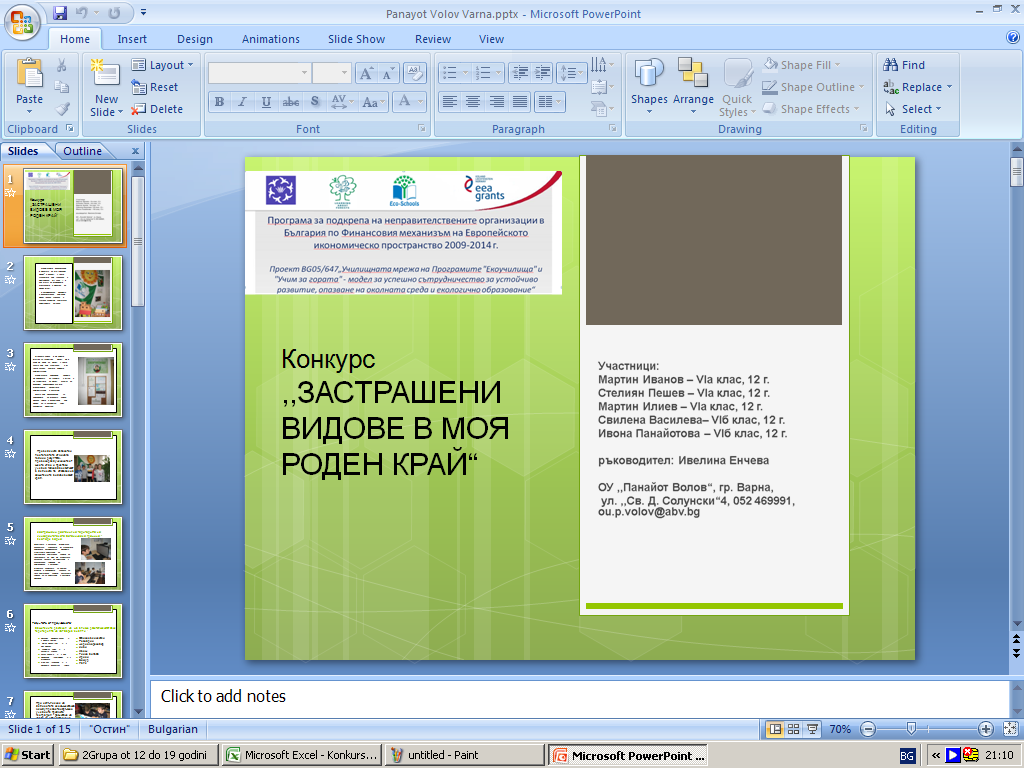Toggle Italic formatting

pyautogui.click(x=242, y=102)
